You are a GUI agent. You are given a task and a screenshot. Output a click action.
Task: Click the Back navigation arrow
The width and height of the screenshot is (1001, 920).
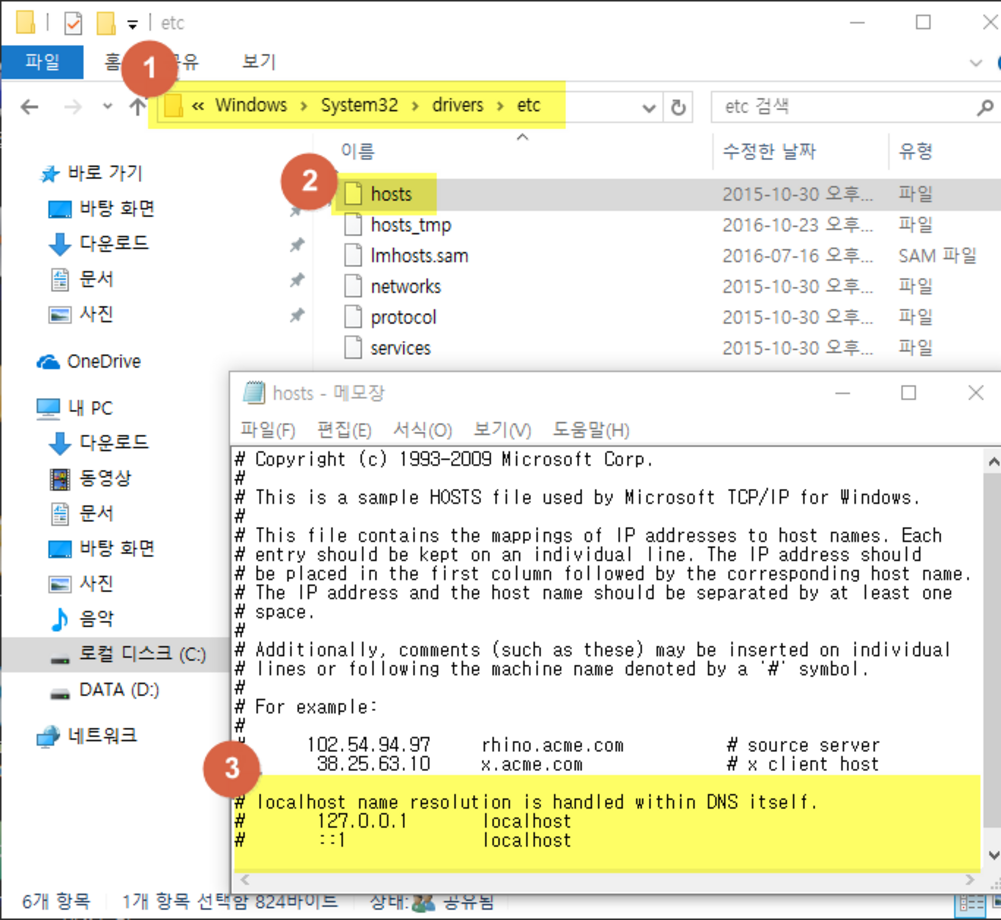(30, 107)
